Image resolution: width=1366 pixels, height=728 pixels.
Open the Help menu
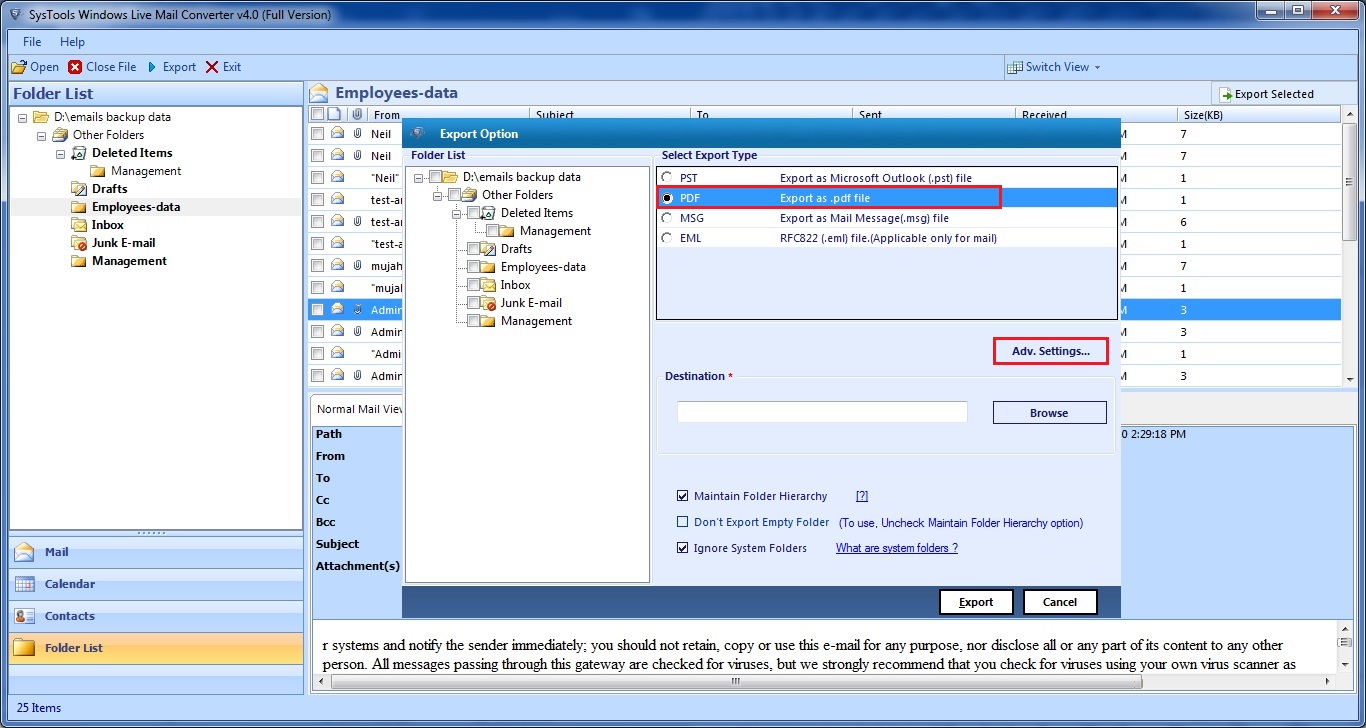[72, 42]
